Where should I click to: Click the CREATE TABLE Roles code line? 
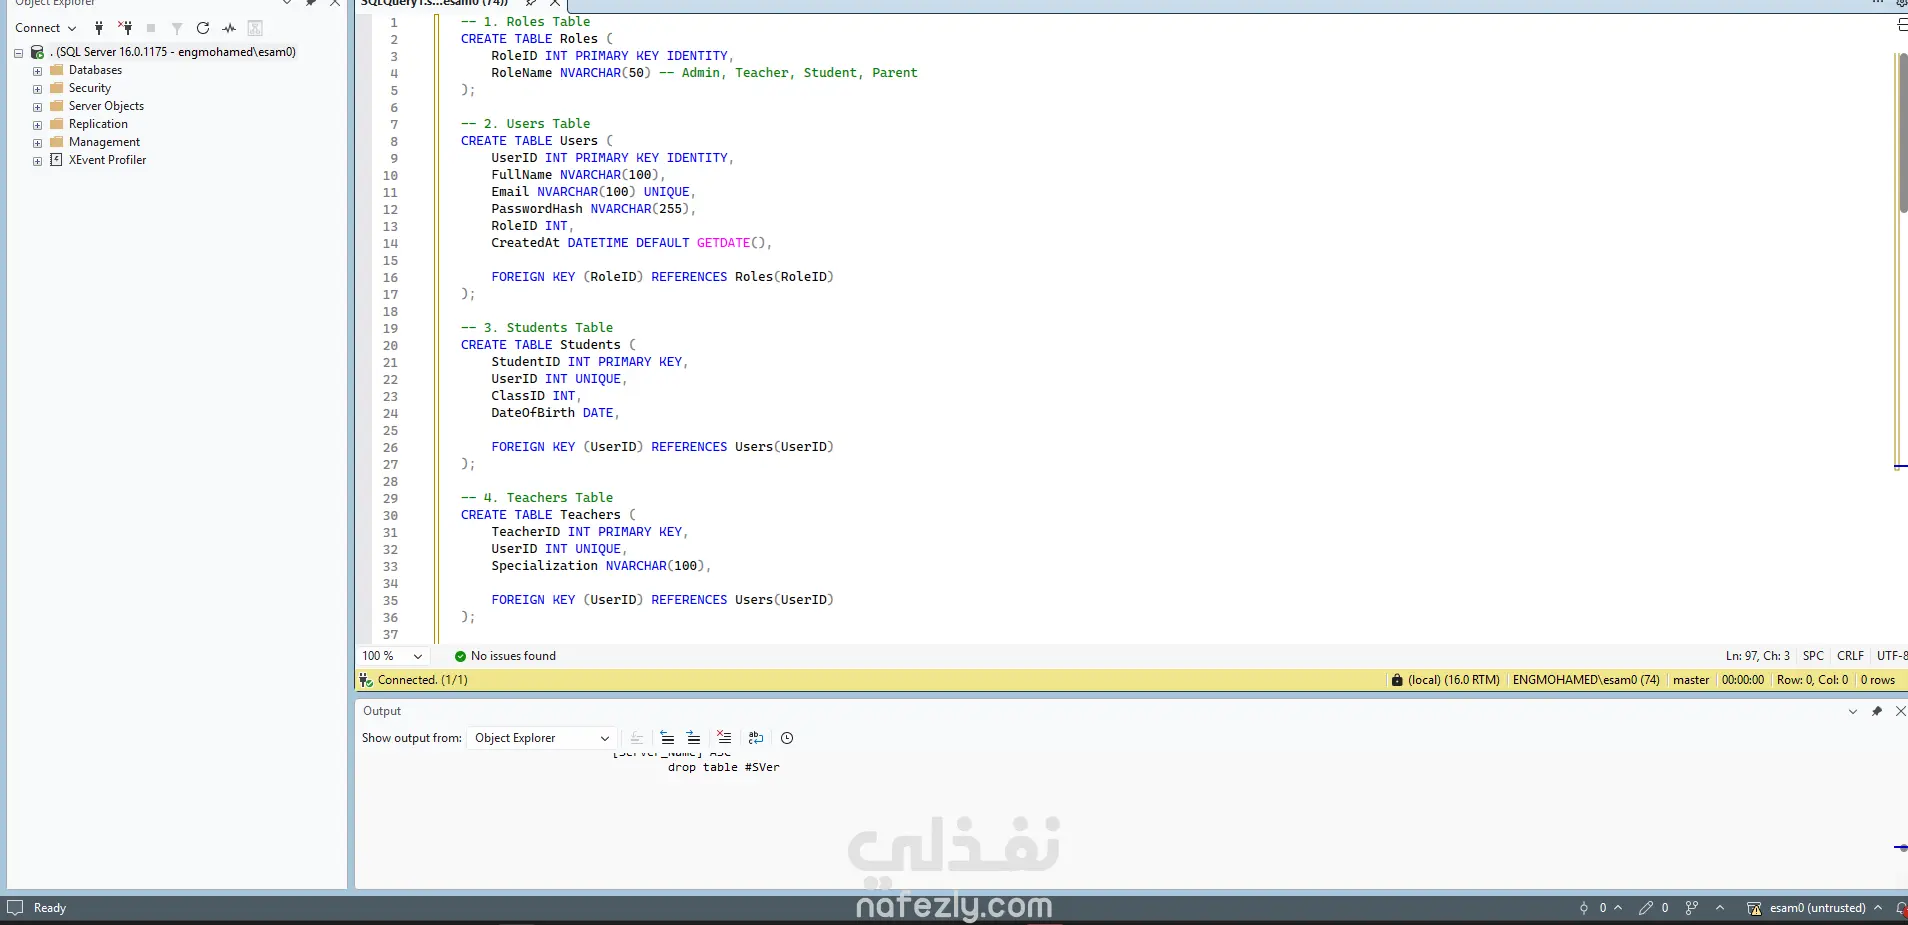(537, 39)
